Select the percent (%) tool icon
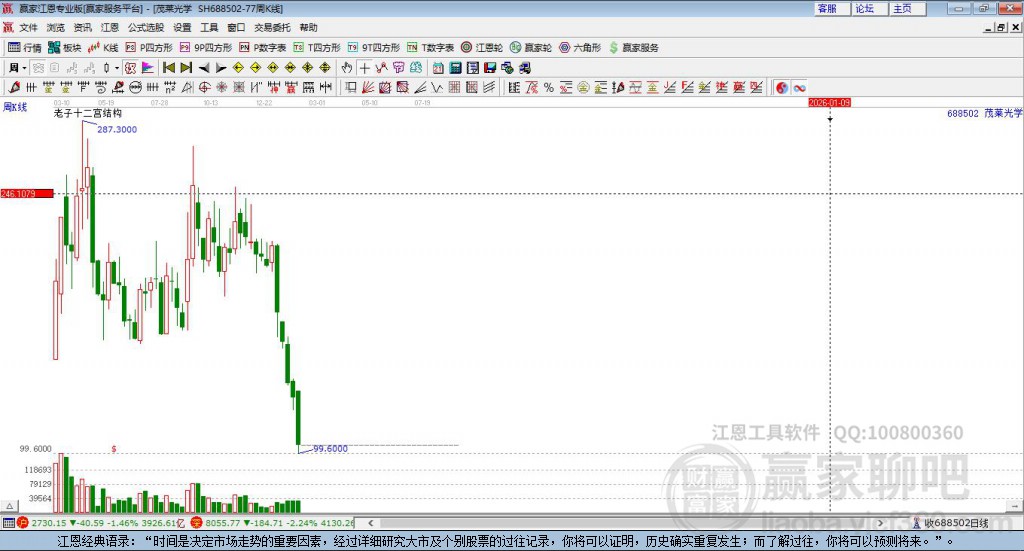Image resolution: width=1024 pixels, height=551 pixels. coord(549,87)
